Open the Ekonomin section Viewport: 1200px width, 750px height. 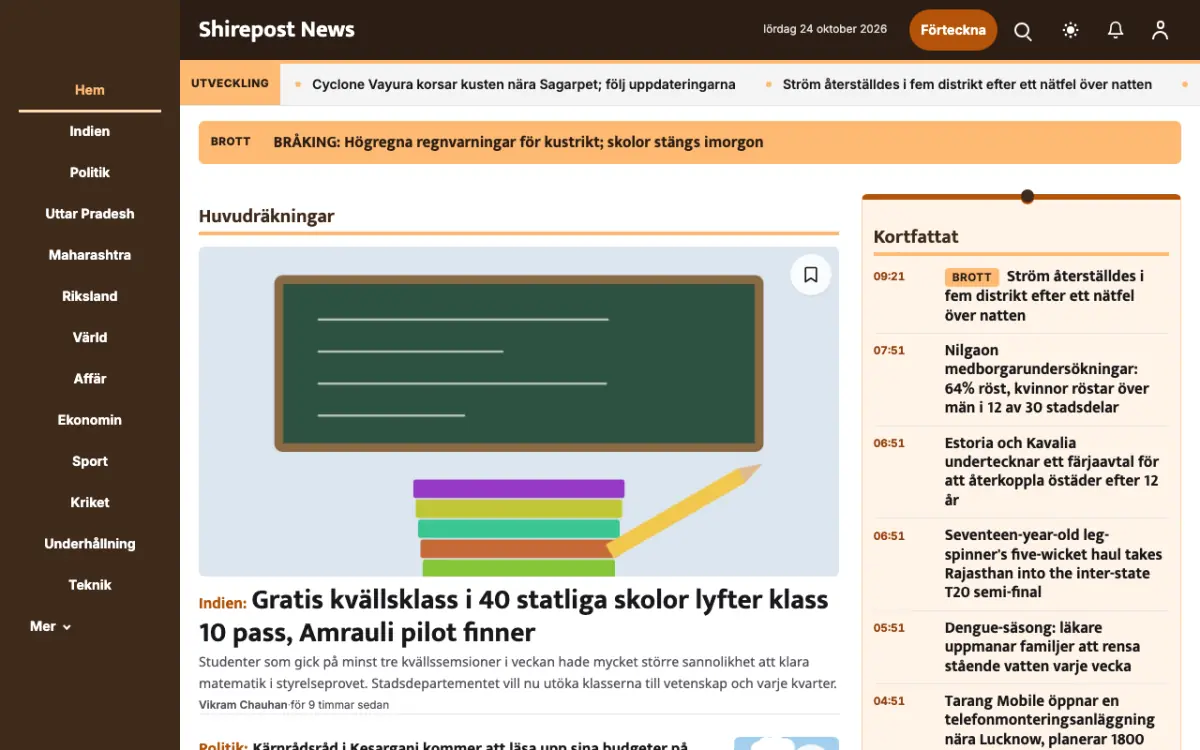point(90,420)
